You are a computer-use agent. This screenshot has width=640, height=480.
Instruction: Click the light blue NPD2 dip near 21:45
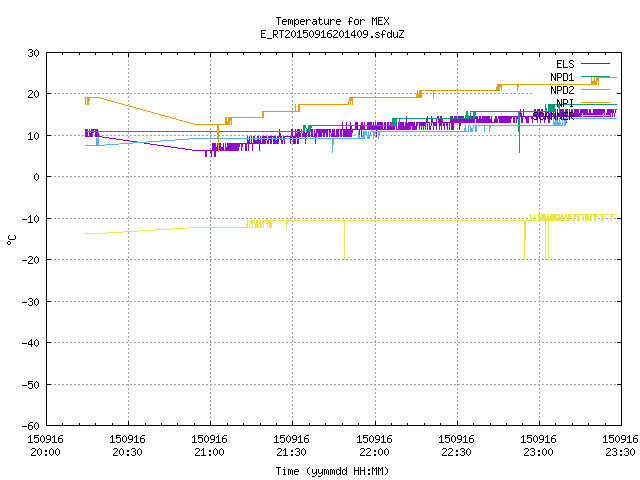click(x=333, y=146)
